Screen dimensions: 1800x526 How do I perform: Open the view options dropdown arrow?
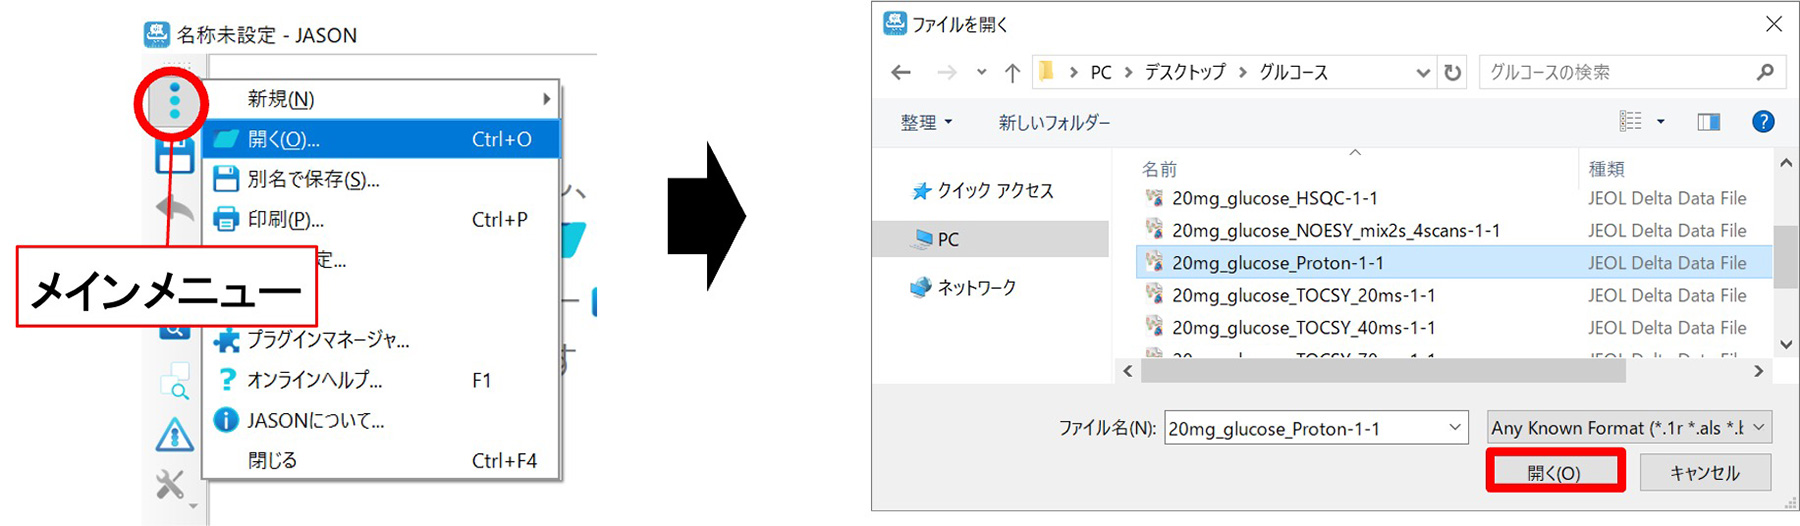coord(1660,122)
